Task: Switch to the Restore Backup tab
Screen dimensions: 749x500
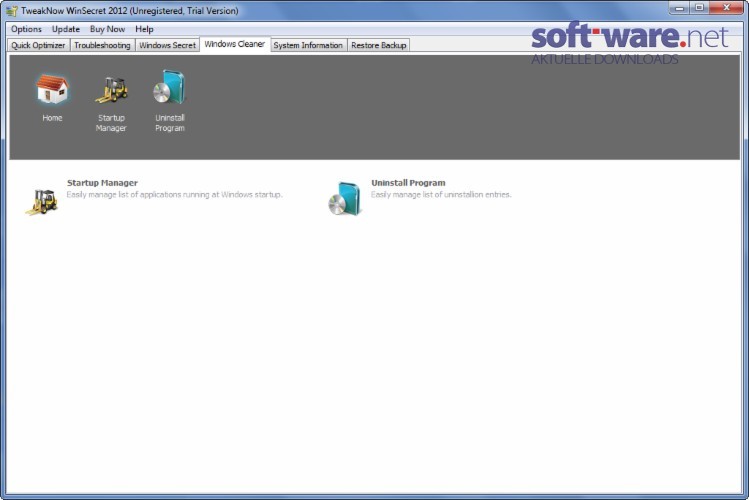Action: click(x=378, y=45)
